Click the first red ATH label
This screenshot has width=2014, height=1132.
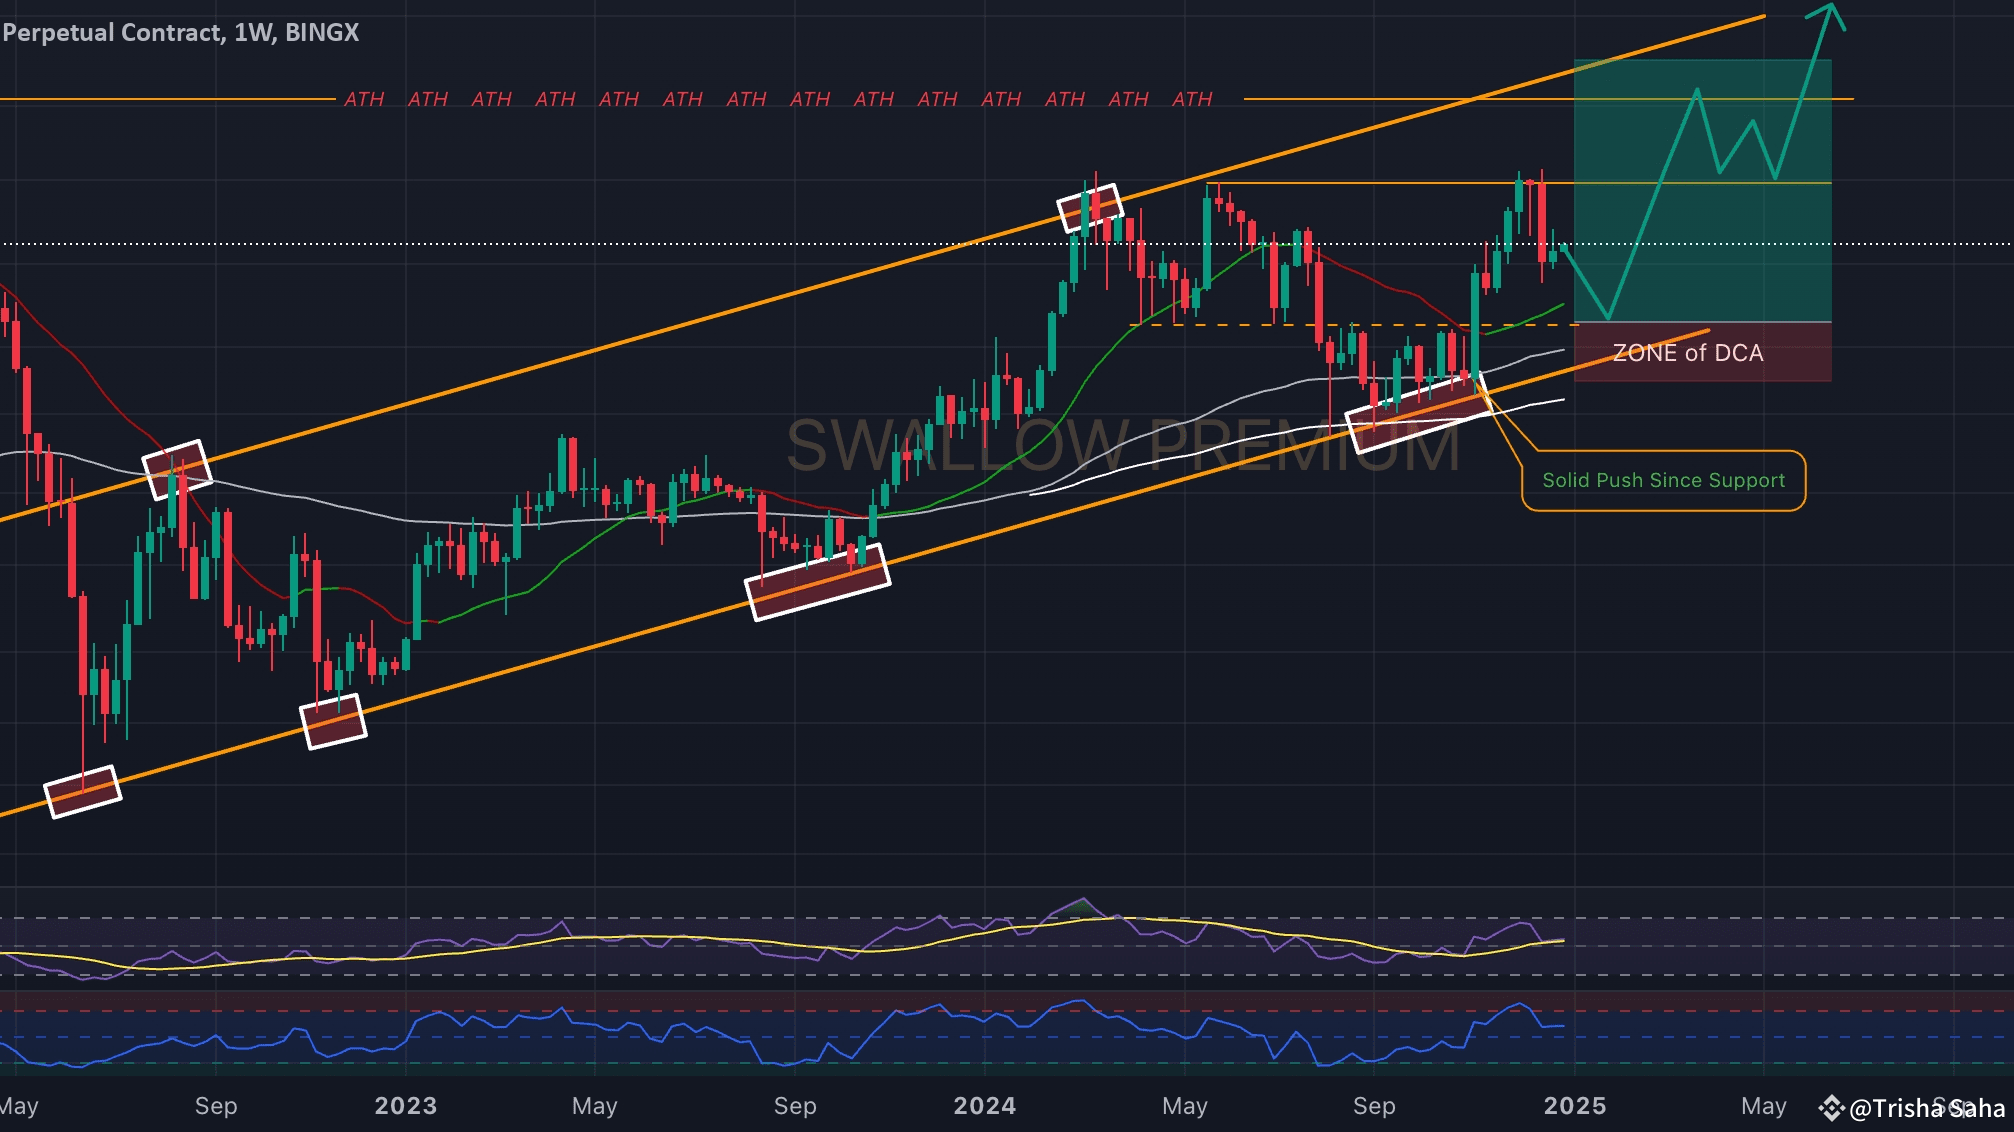[x=364, y=99]
